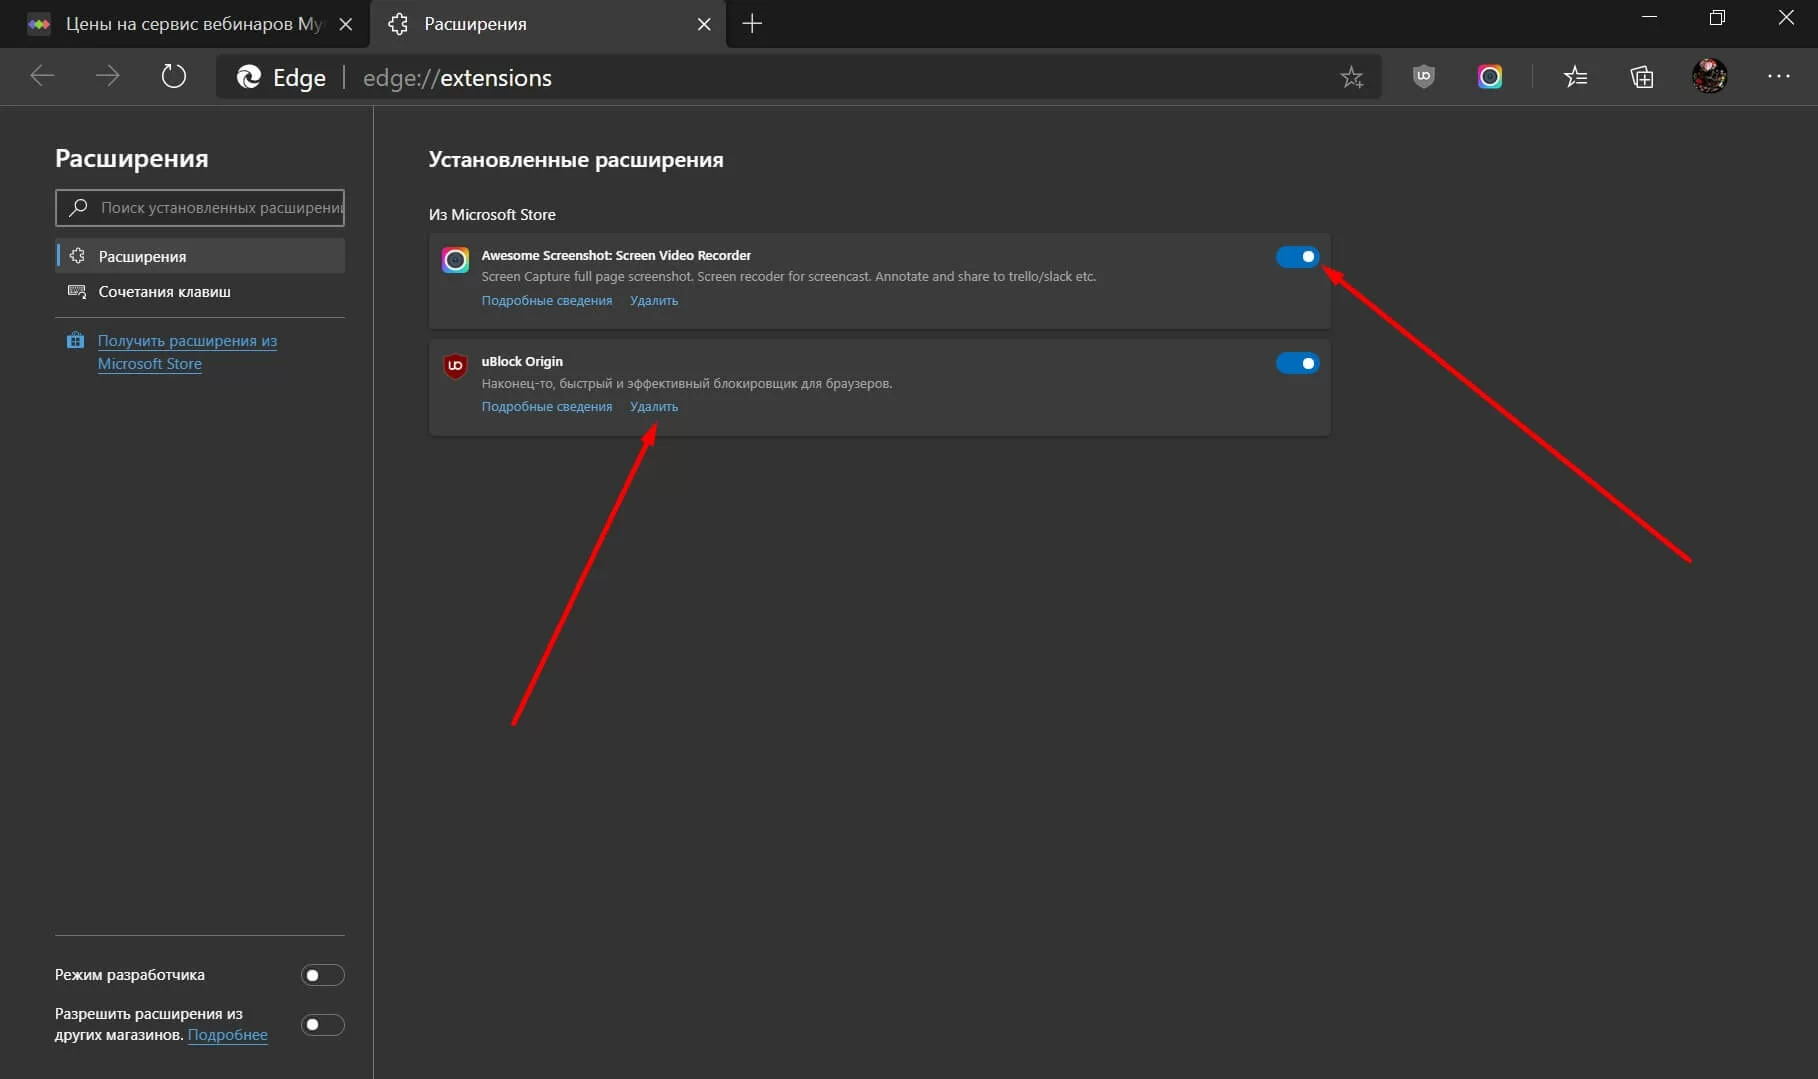Open the Settings and more ellipsis menu

click(1779, 76)
